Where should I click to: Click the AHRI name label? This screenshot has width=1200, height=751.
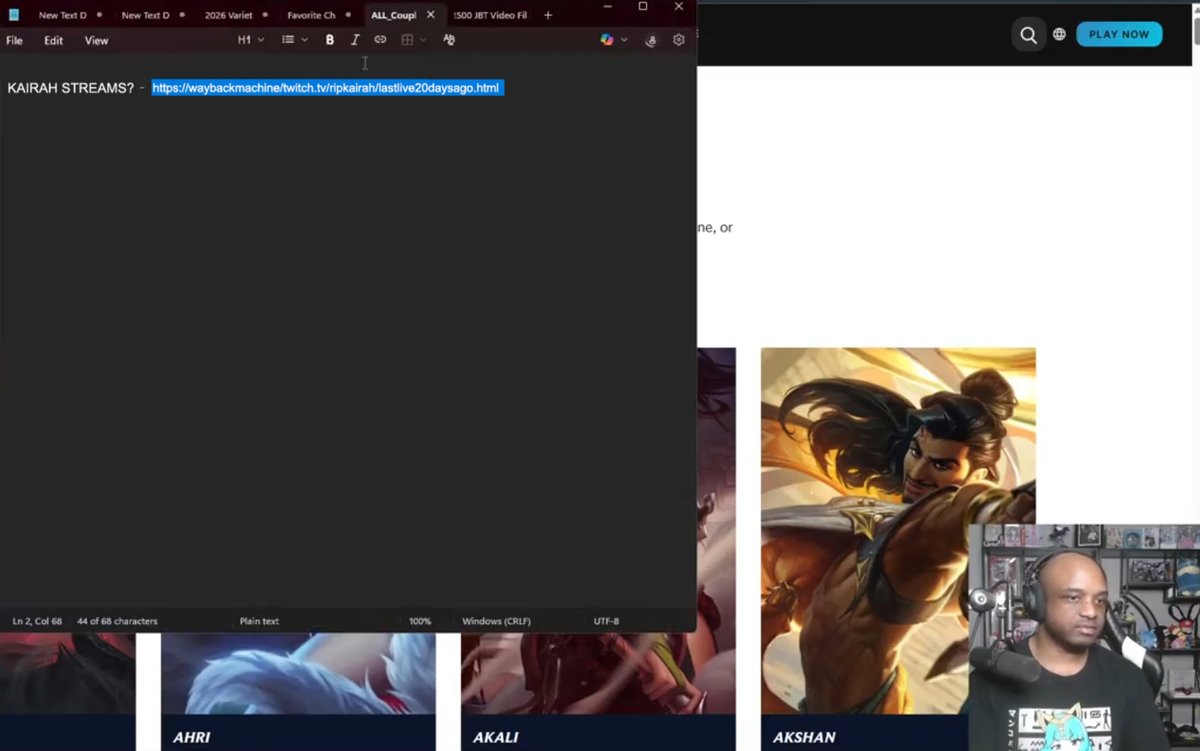pos(191,737)
